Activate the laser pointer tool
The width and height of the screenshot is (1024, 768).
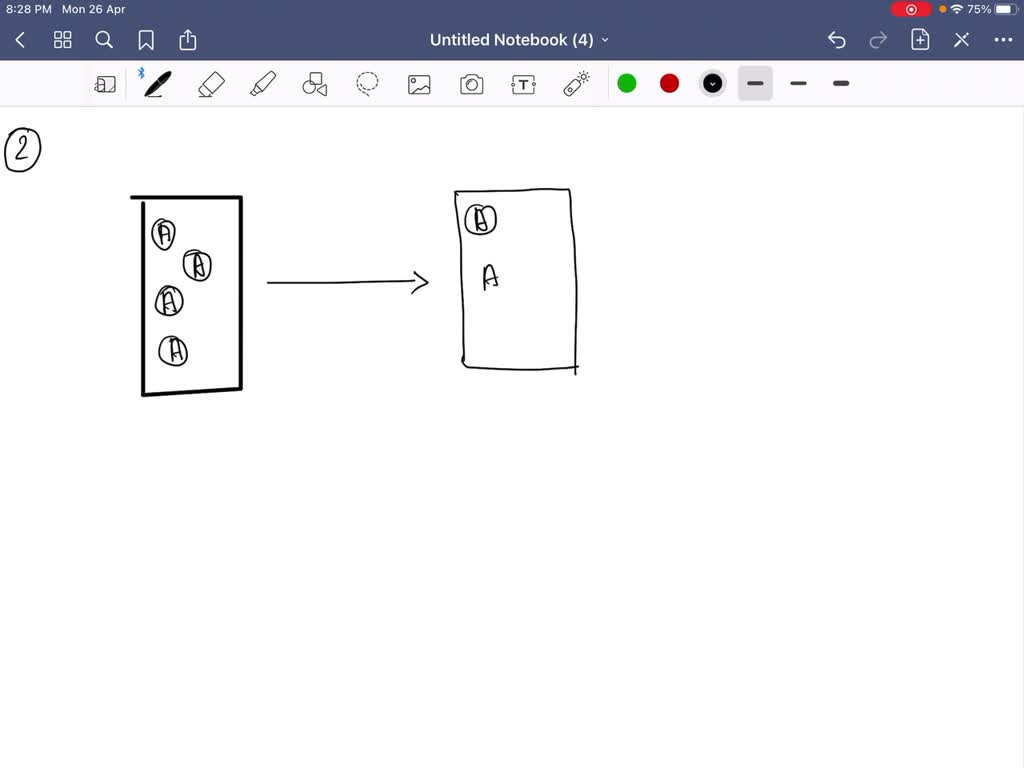click(576, 84)
